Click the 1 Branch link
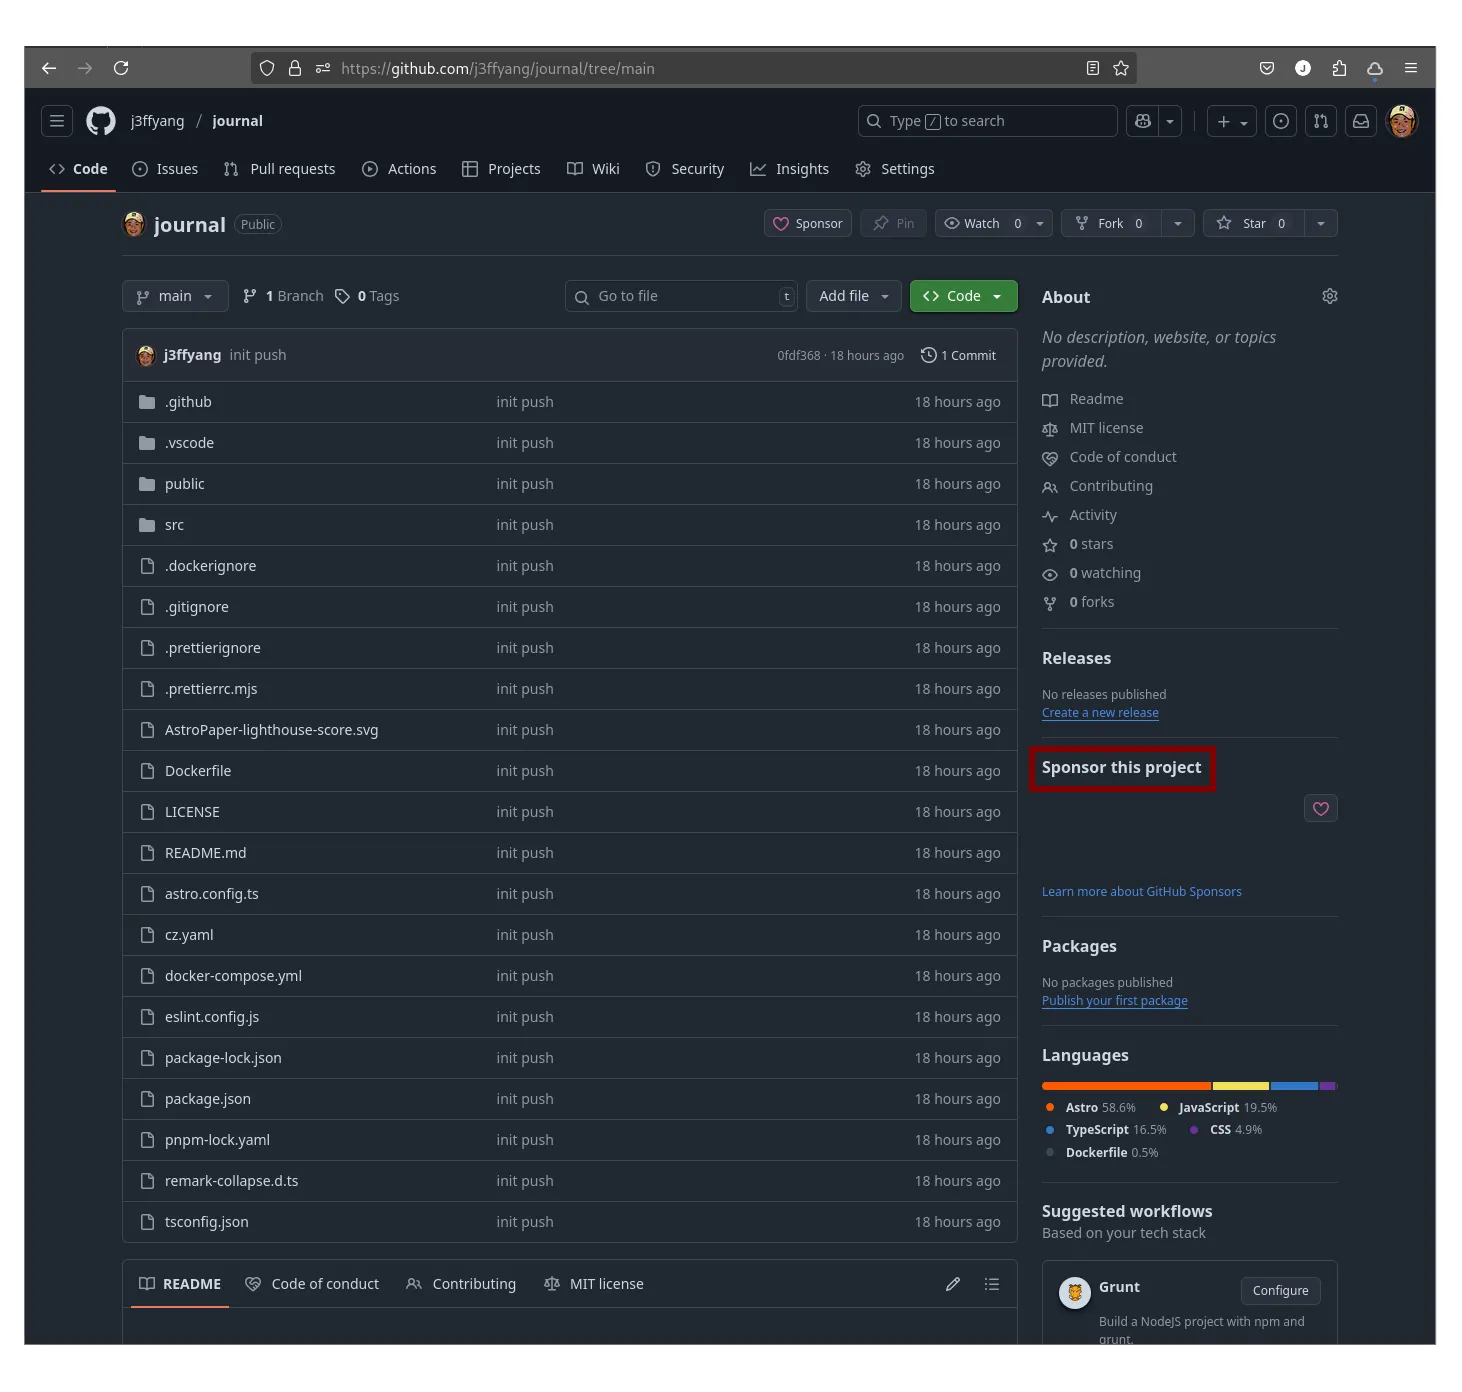Image resolution: width=1462 pixels, height=1392 pixels. [284, 296]
